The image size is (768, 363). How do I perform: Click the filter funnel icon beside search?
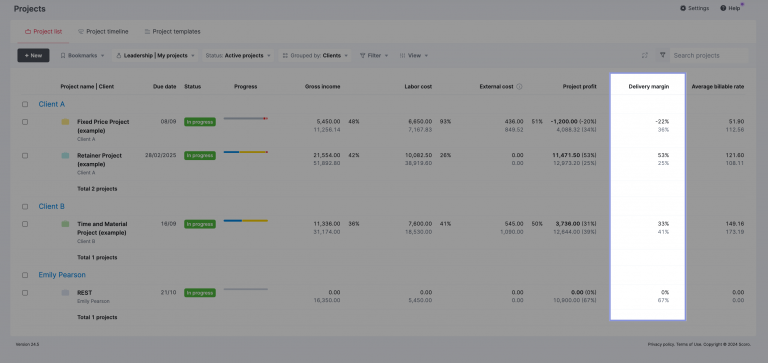pyautogui.click(x=663, y=55)
